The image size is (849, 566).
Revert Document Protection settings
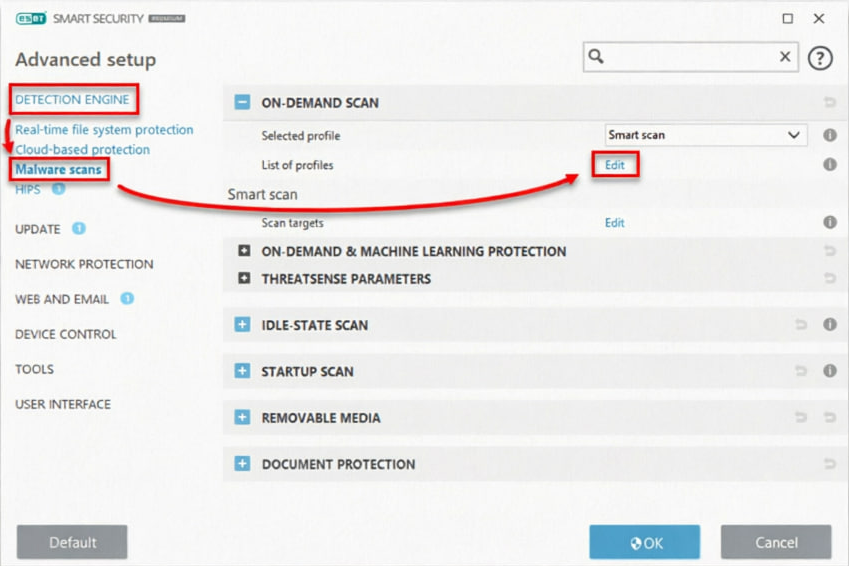click(830, 464)
